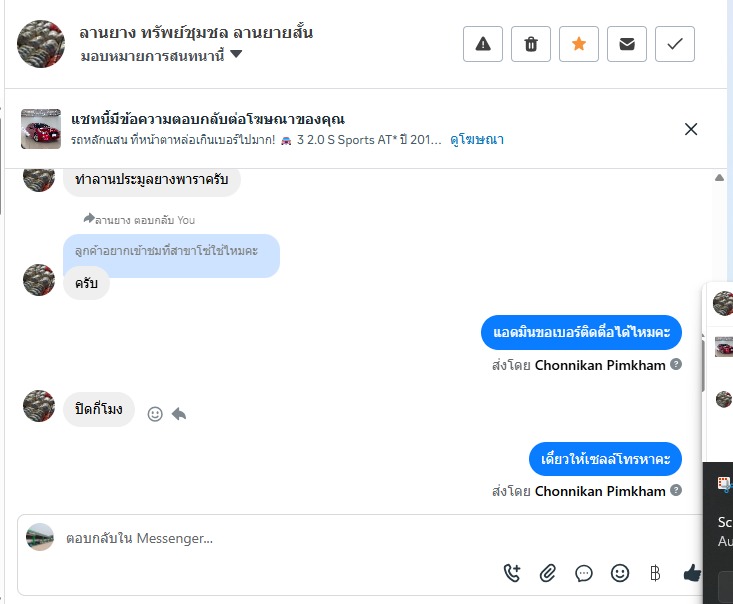Screen dimensions: 733x604
Task: Expand the มอบหมายการสนทนานี้ assignment dropdown
Action: coord(236,55)
